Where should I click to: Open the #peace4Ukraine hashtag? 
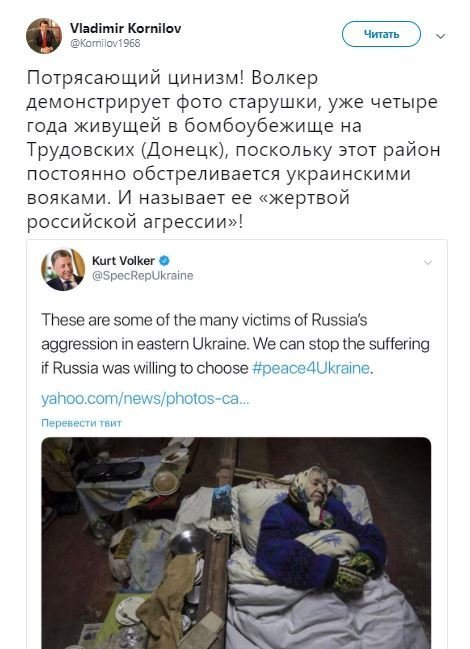[311, 368]
